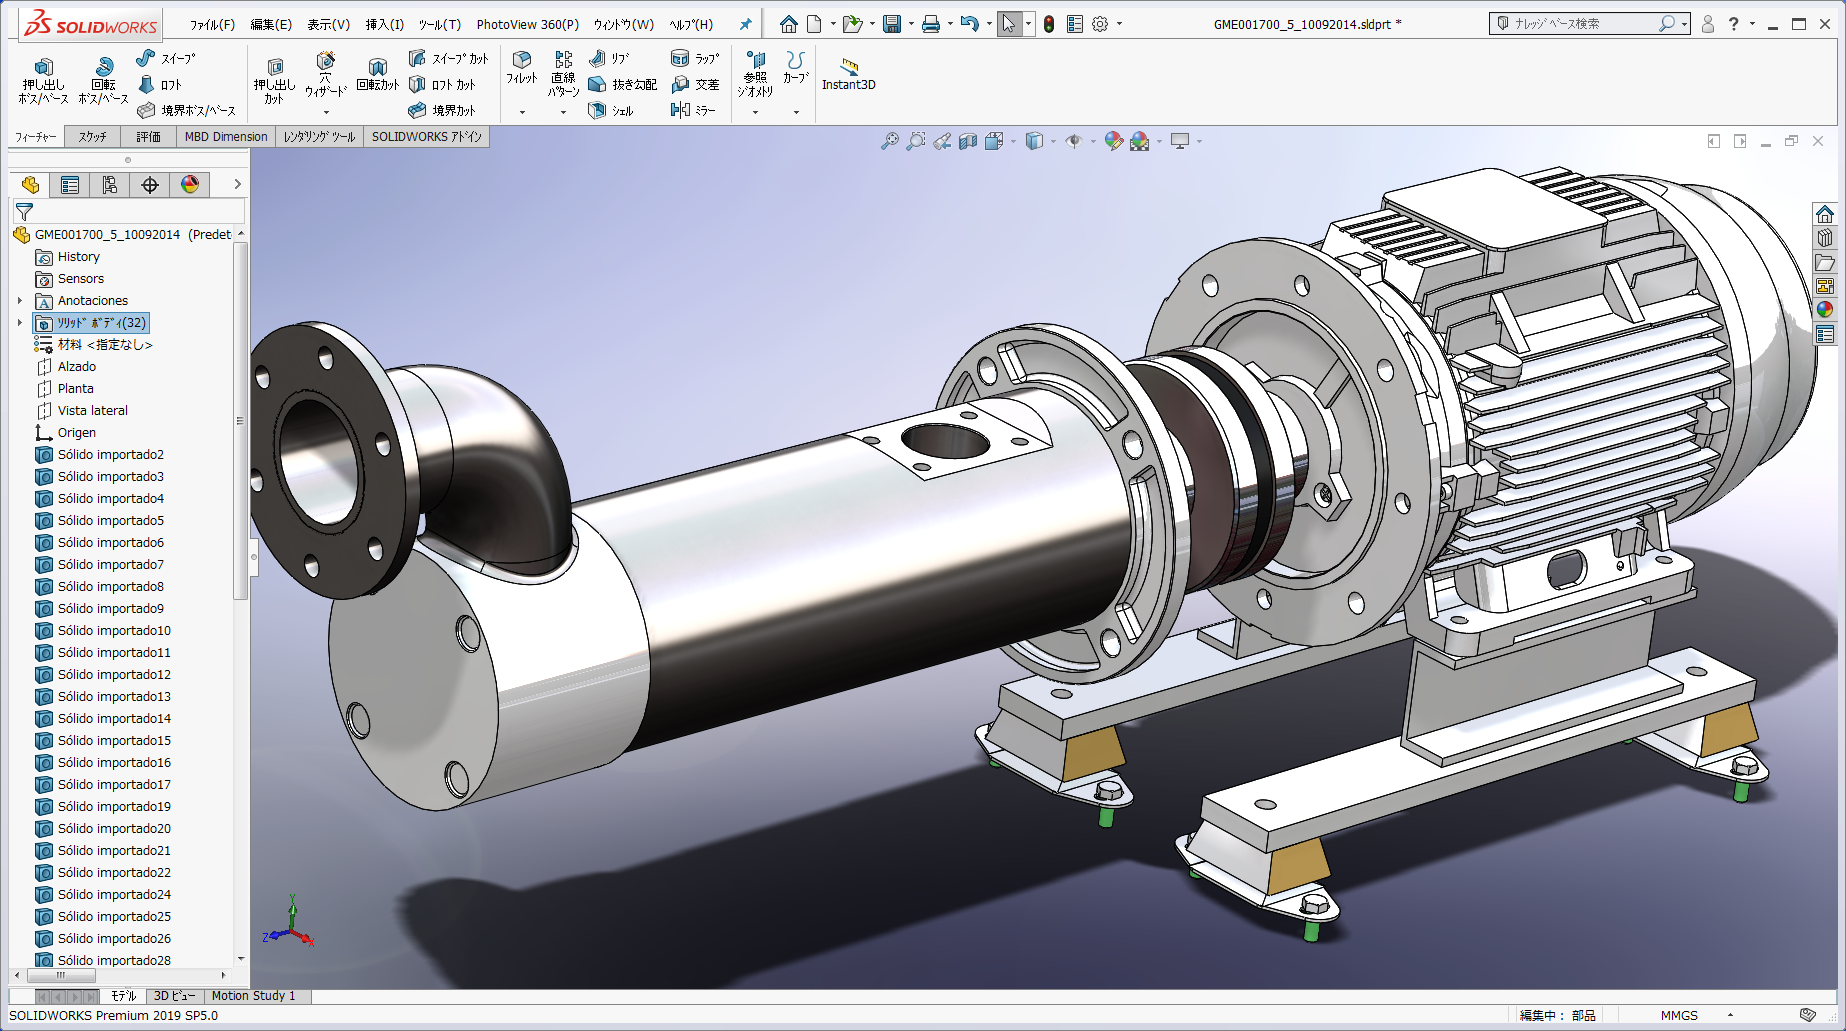
Task: Toggle the Hide/Show Items eye icon
Action: pos(1075,141)
